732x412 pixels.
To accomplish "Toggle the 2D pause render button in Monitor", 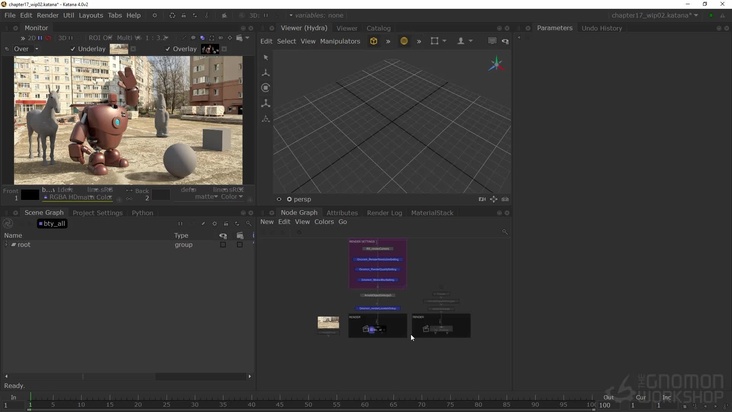I will pos(40,38).
